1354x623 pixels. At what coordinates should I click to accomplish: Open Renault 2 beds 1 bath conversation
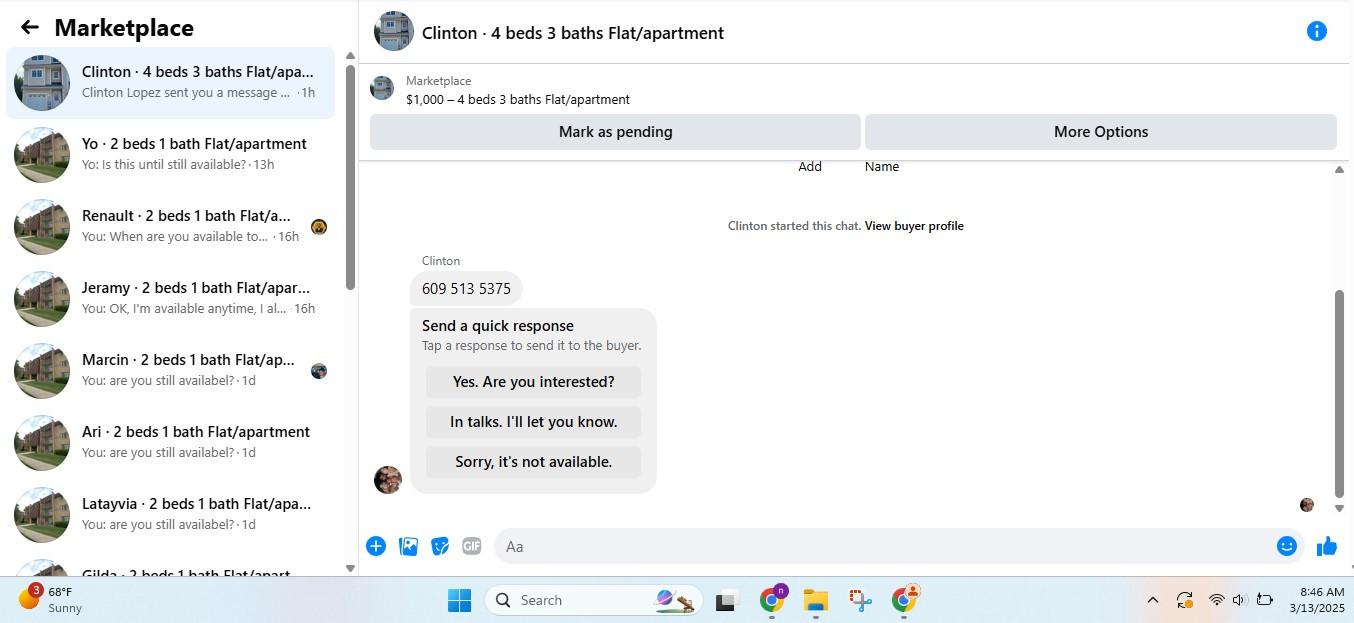170,227
